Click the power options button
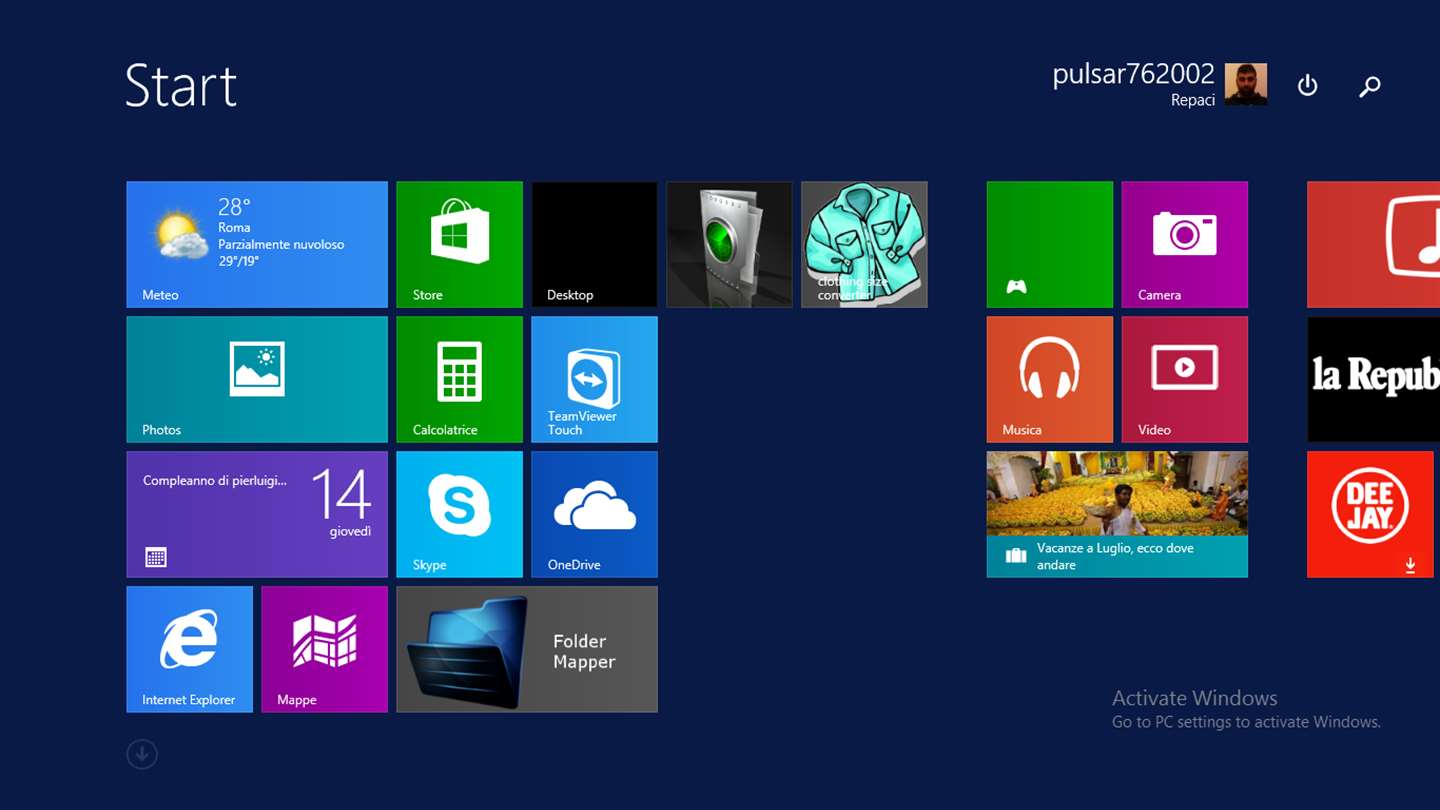 1307,86
